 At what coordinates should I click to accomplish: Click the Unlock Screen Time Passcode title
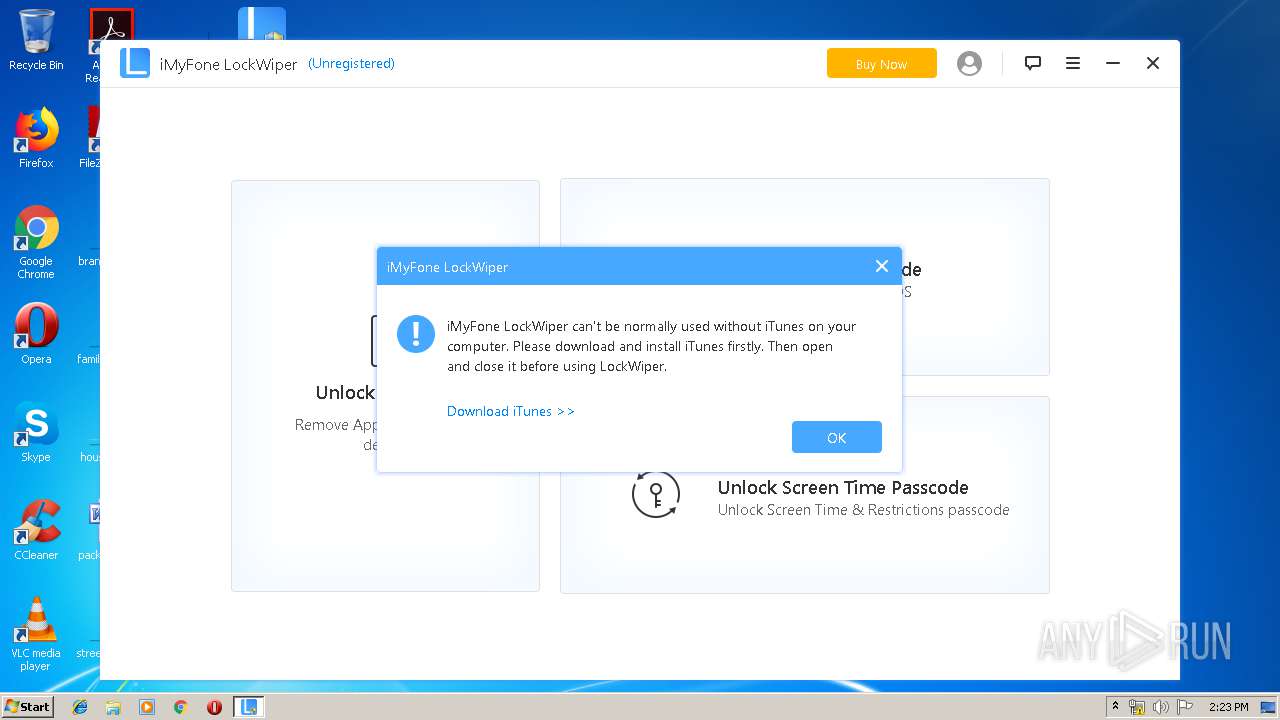(843, 487)
